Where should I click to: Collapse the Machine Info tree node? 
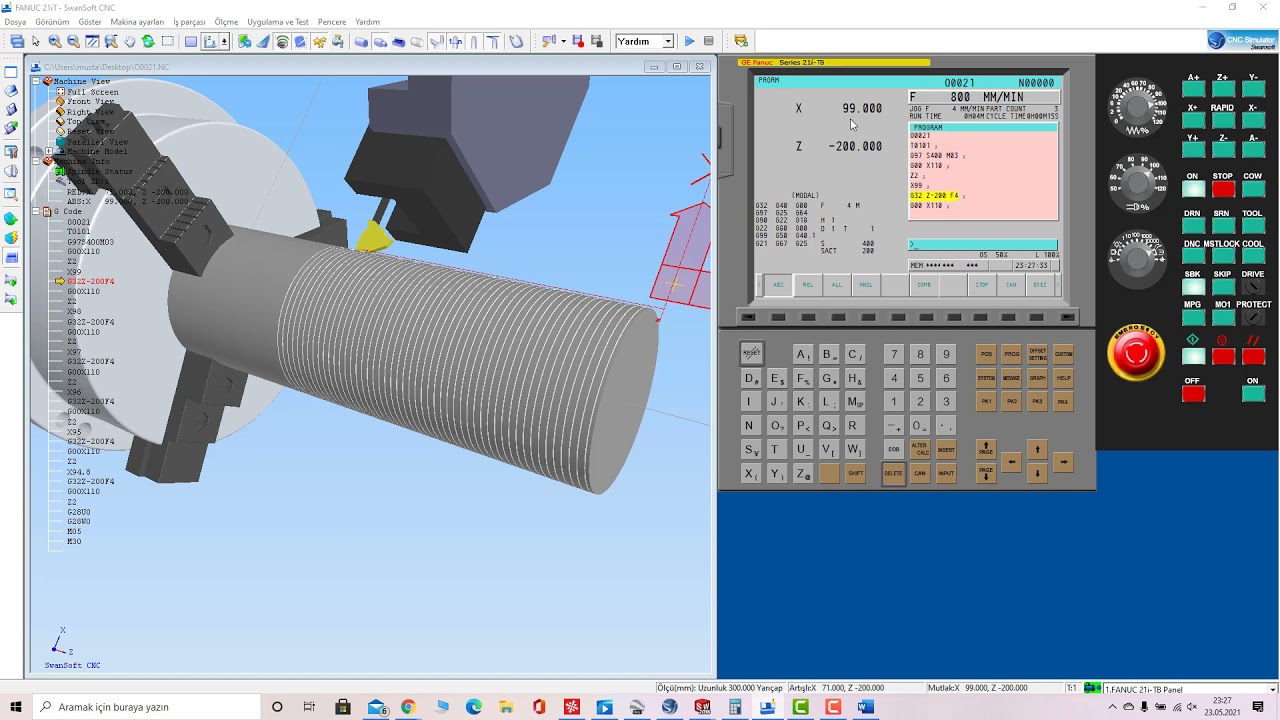click(37, 161)
